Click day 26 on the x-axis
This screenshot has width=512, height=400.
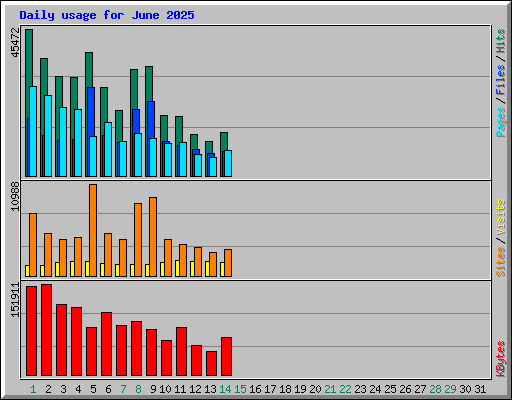click(x=405, y=389)
